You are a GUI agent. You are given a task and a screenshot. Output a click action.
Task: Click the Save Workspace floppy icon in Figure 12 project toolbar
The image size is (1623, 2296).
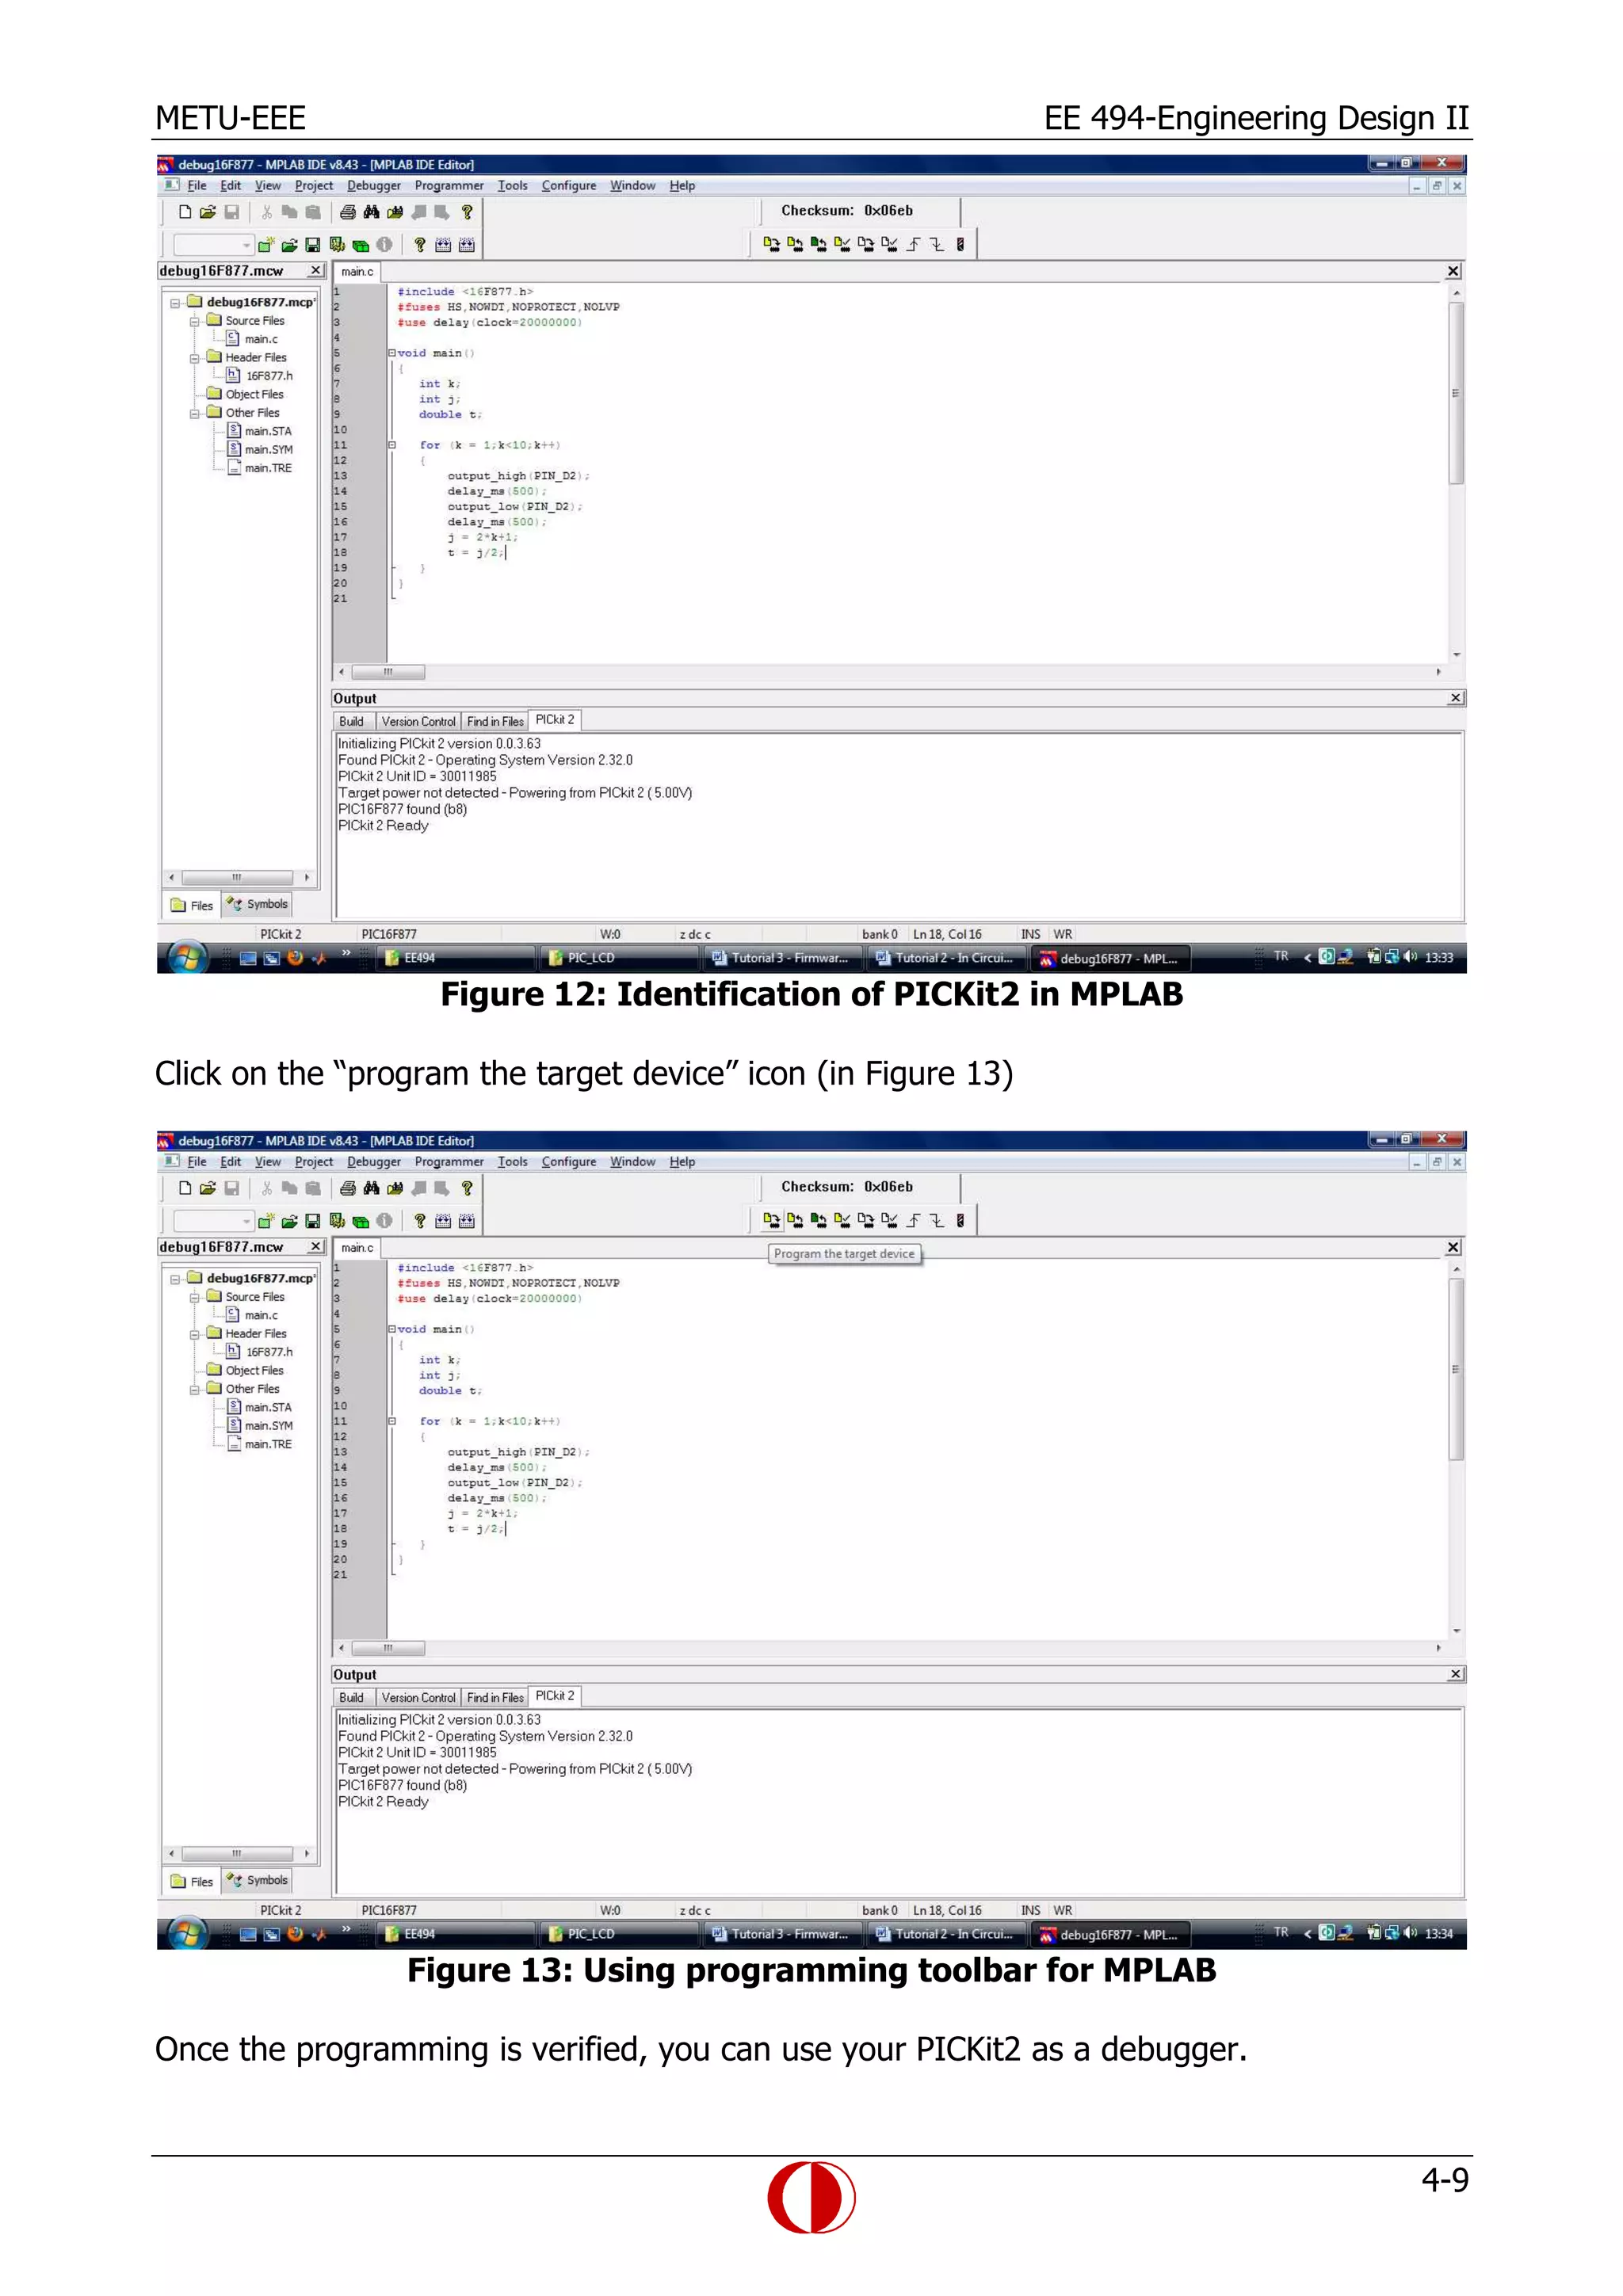pos(312,244)
